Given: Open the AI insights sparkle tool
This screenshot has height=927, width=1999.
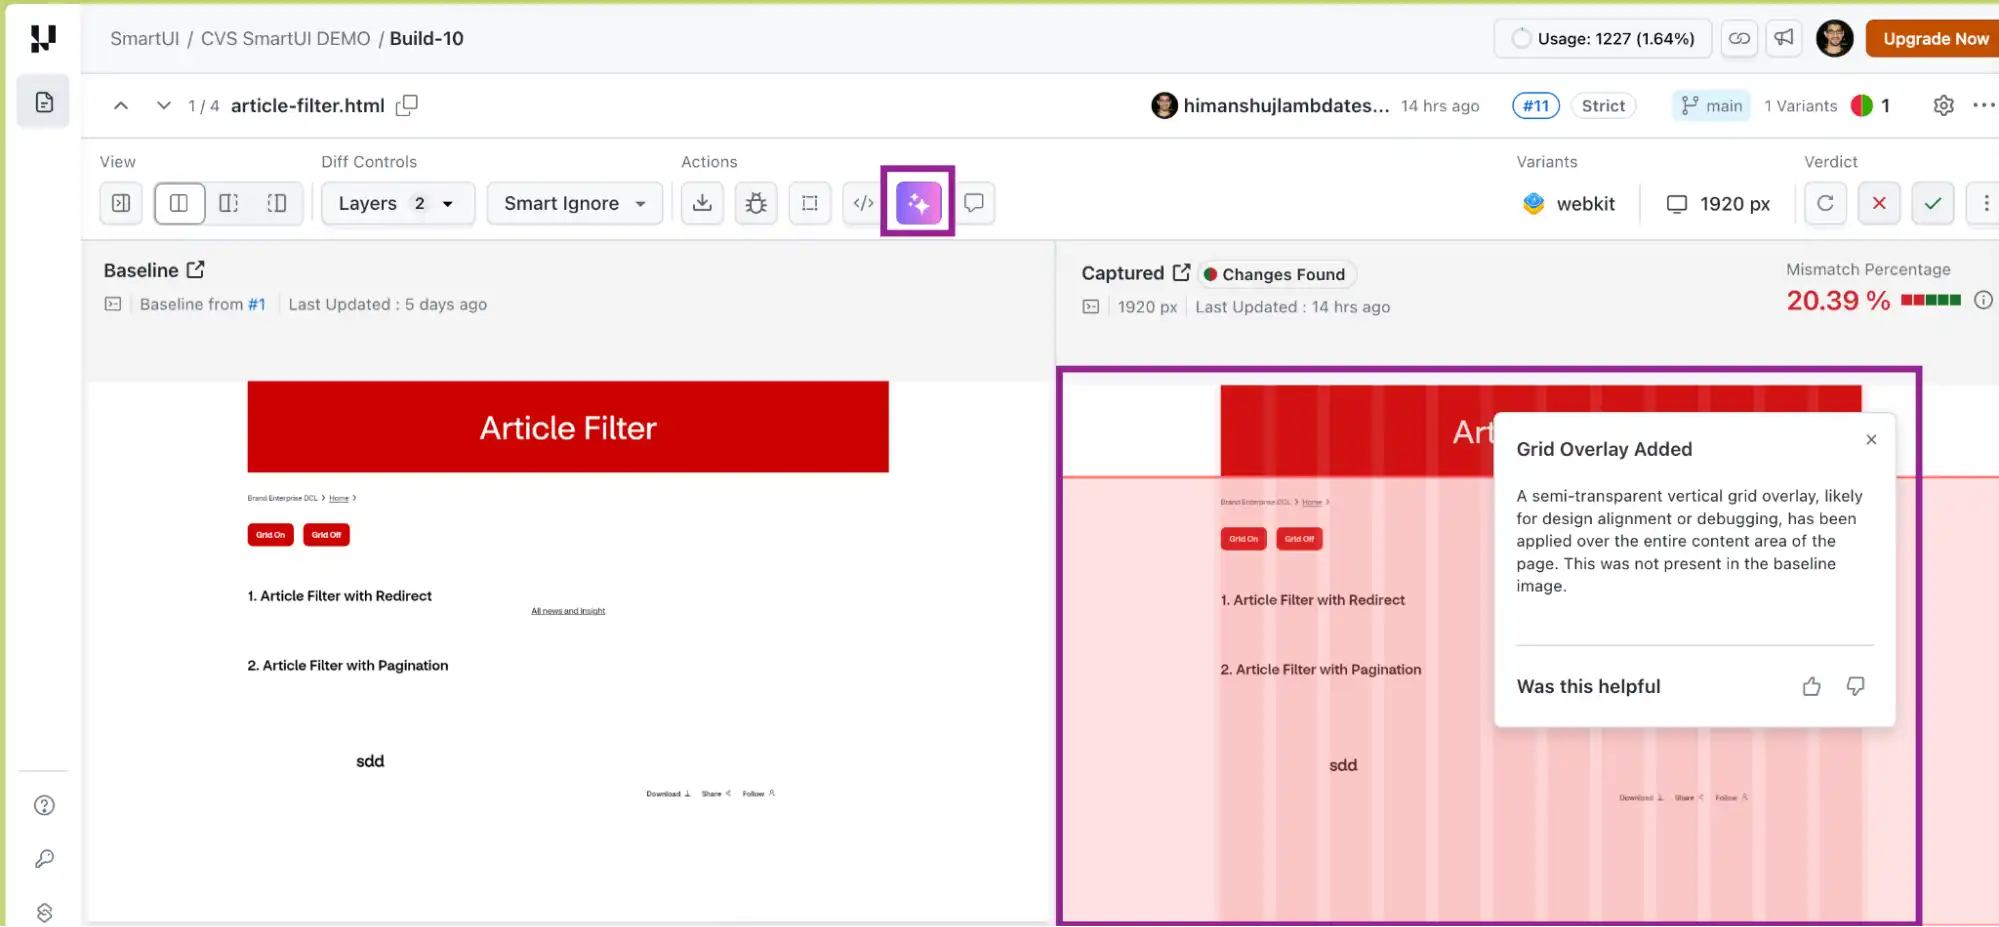Looking at the screenshot, I should 917,203.
